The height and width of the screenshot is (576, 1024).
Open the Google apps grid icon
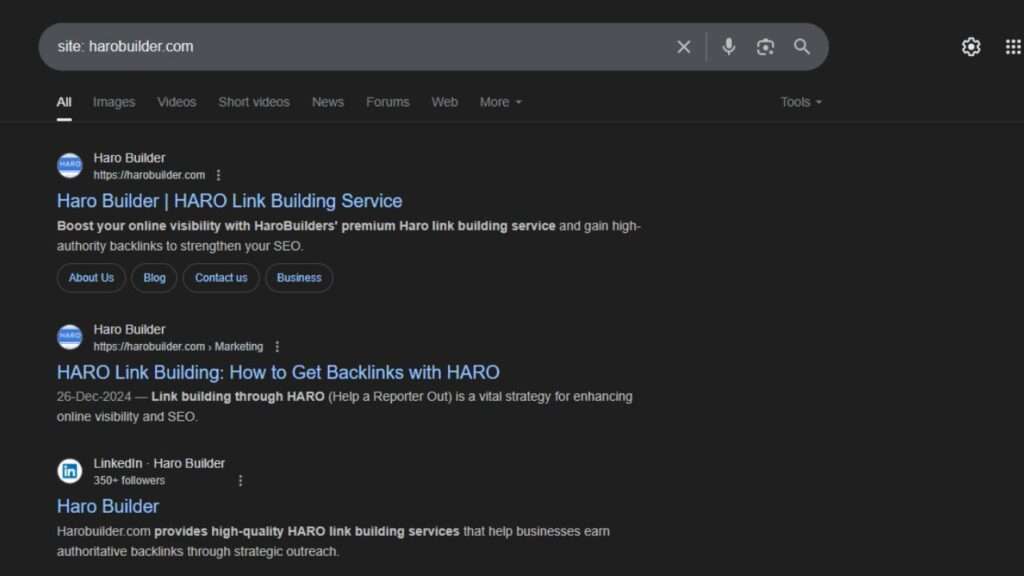pyautogui.click(x=1012, y=47)
